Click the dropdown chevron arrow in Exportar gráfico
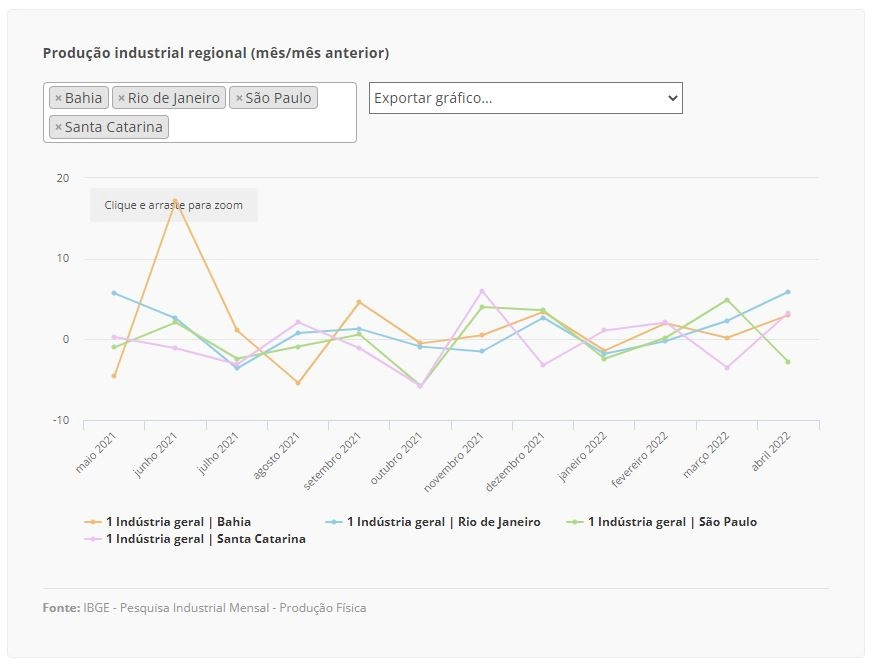877x665 pixels. pos(672,98)
